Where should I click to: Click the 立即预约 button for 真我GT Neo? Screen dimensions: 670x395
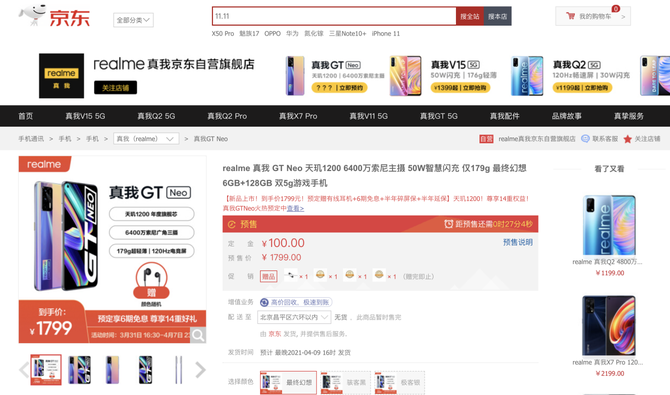point(340,88)
